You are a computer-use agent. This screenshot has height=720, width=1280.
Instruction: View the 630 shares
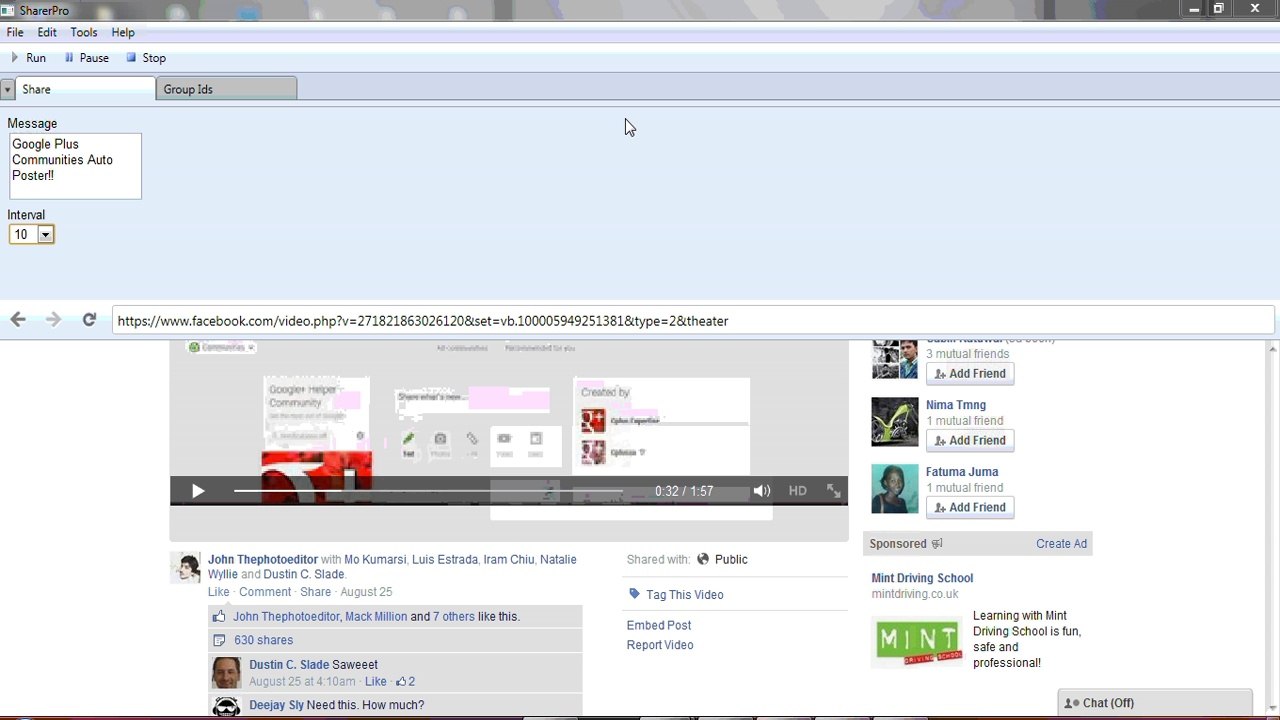click(x=263, y=641)
